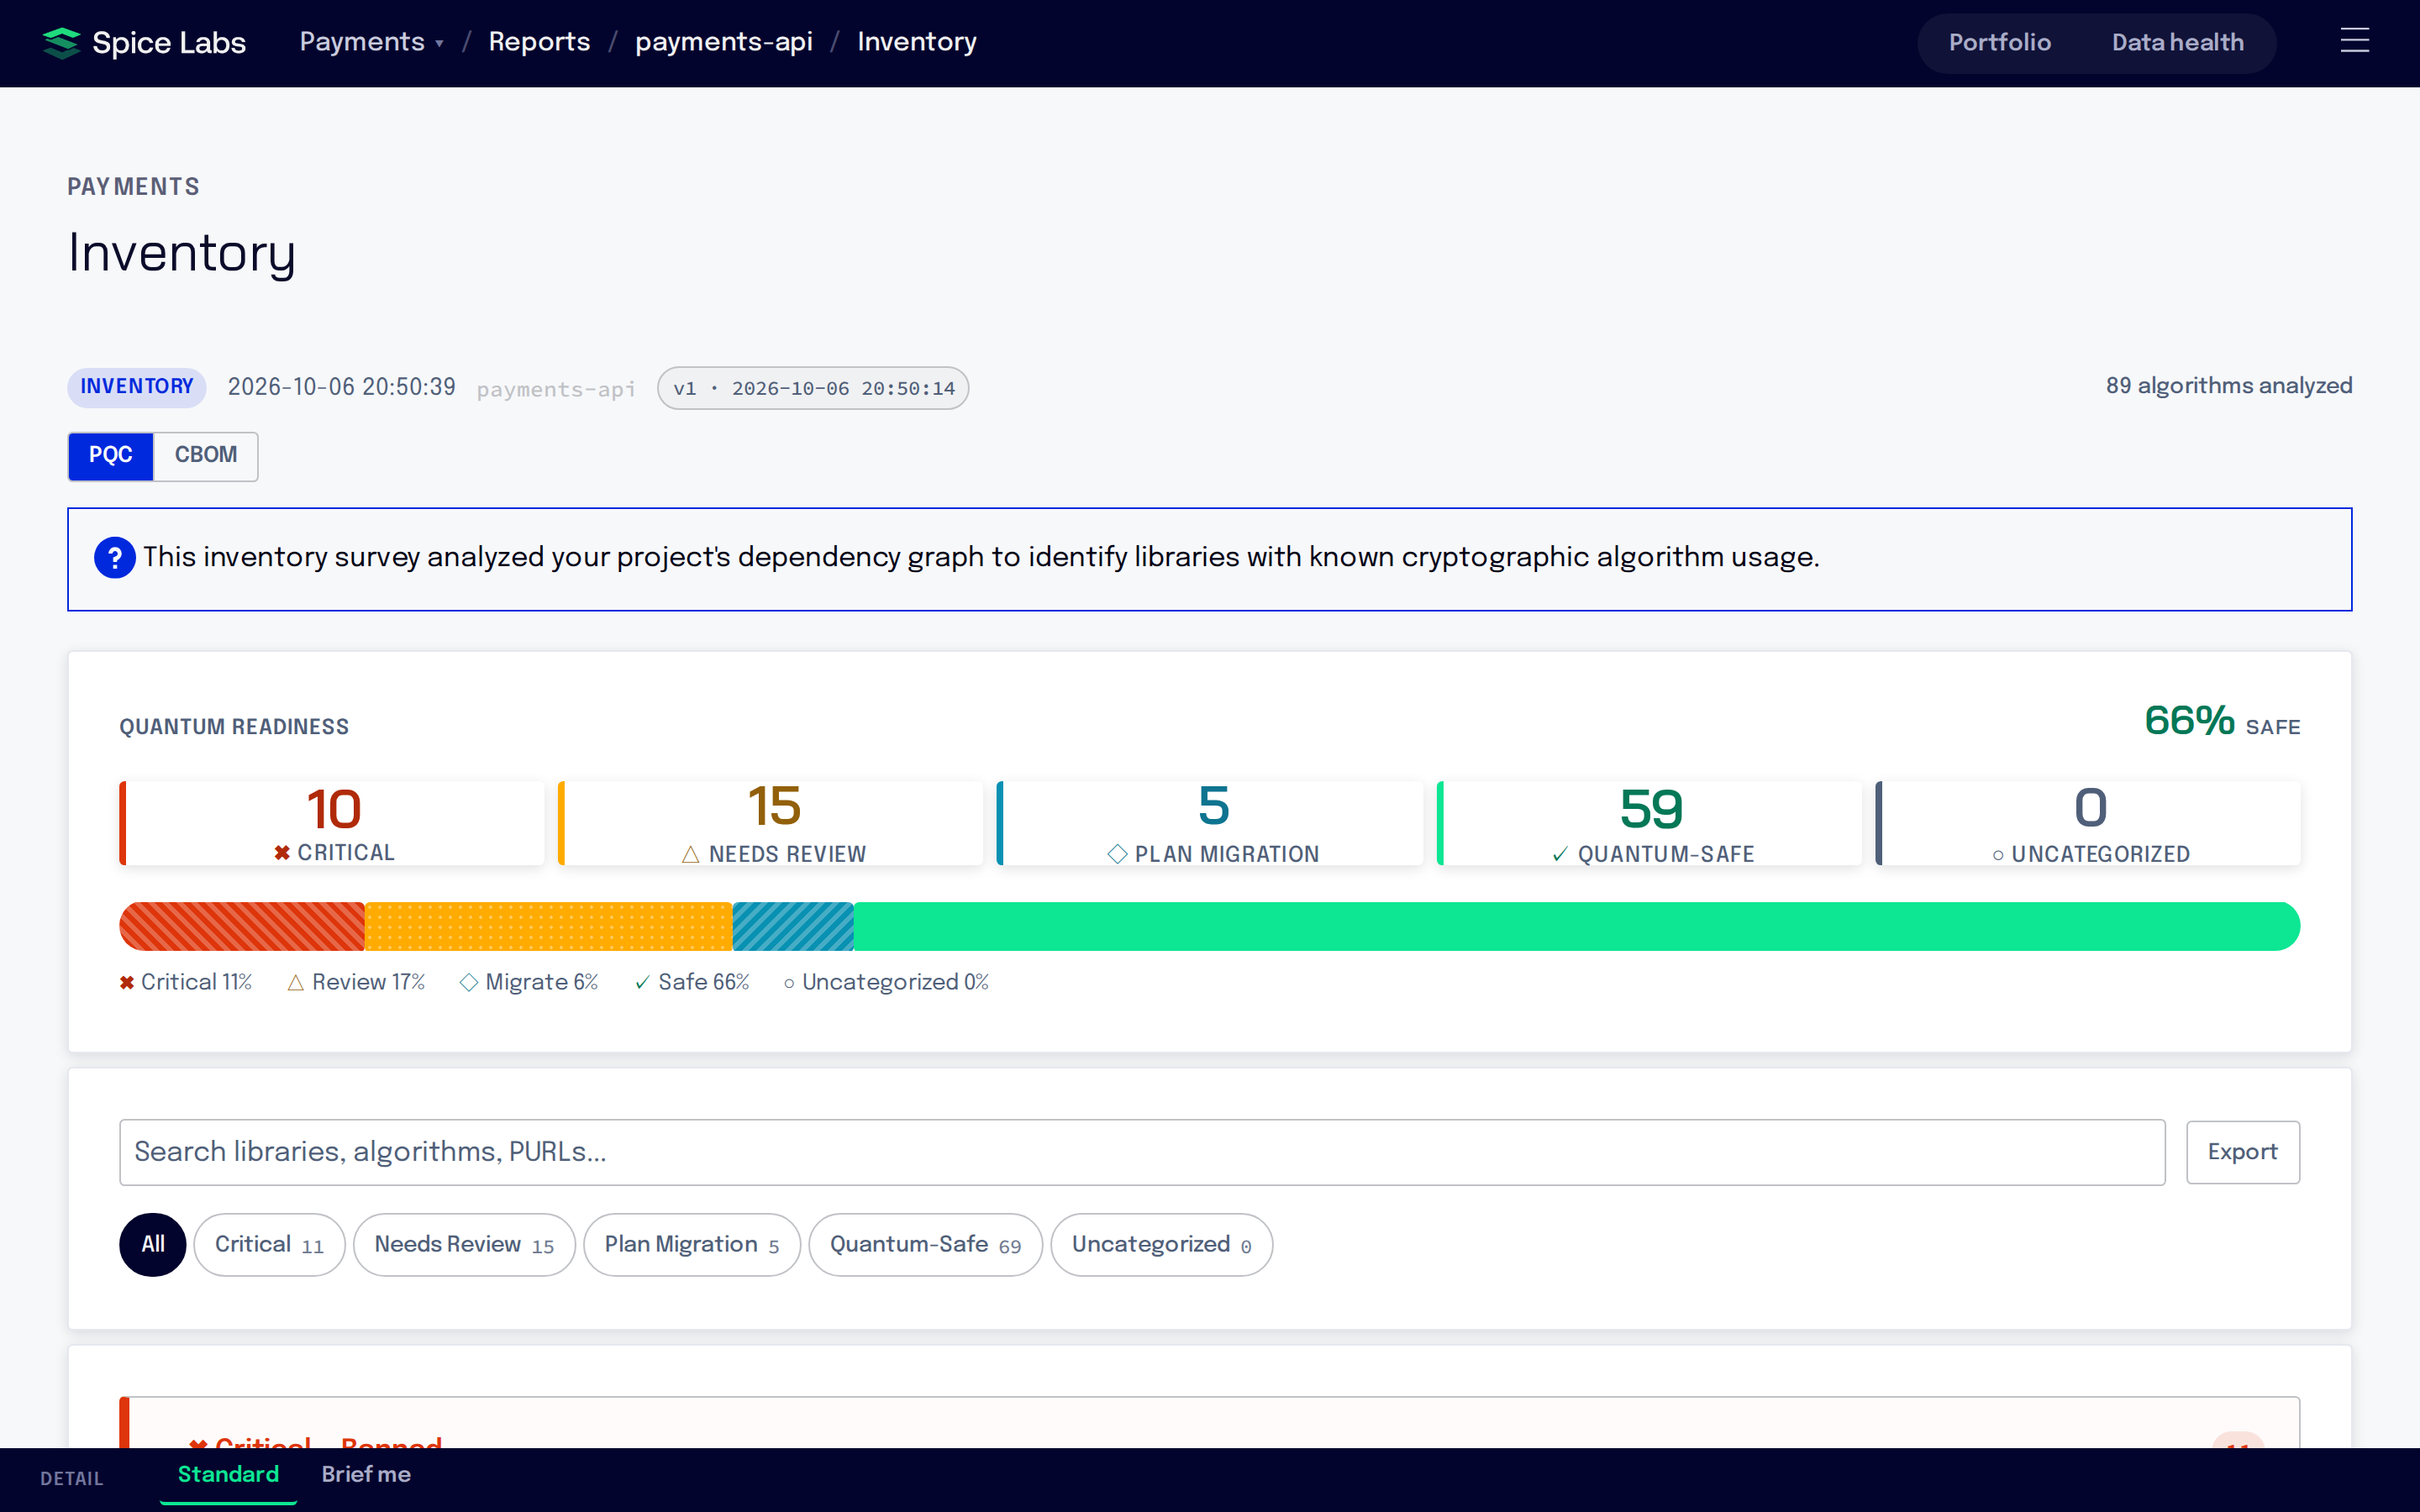Select the Standard detail tab
Image resolution: width=2420 pixels, height=1512 pixels.
228,1475
